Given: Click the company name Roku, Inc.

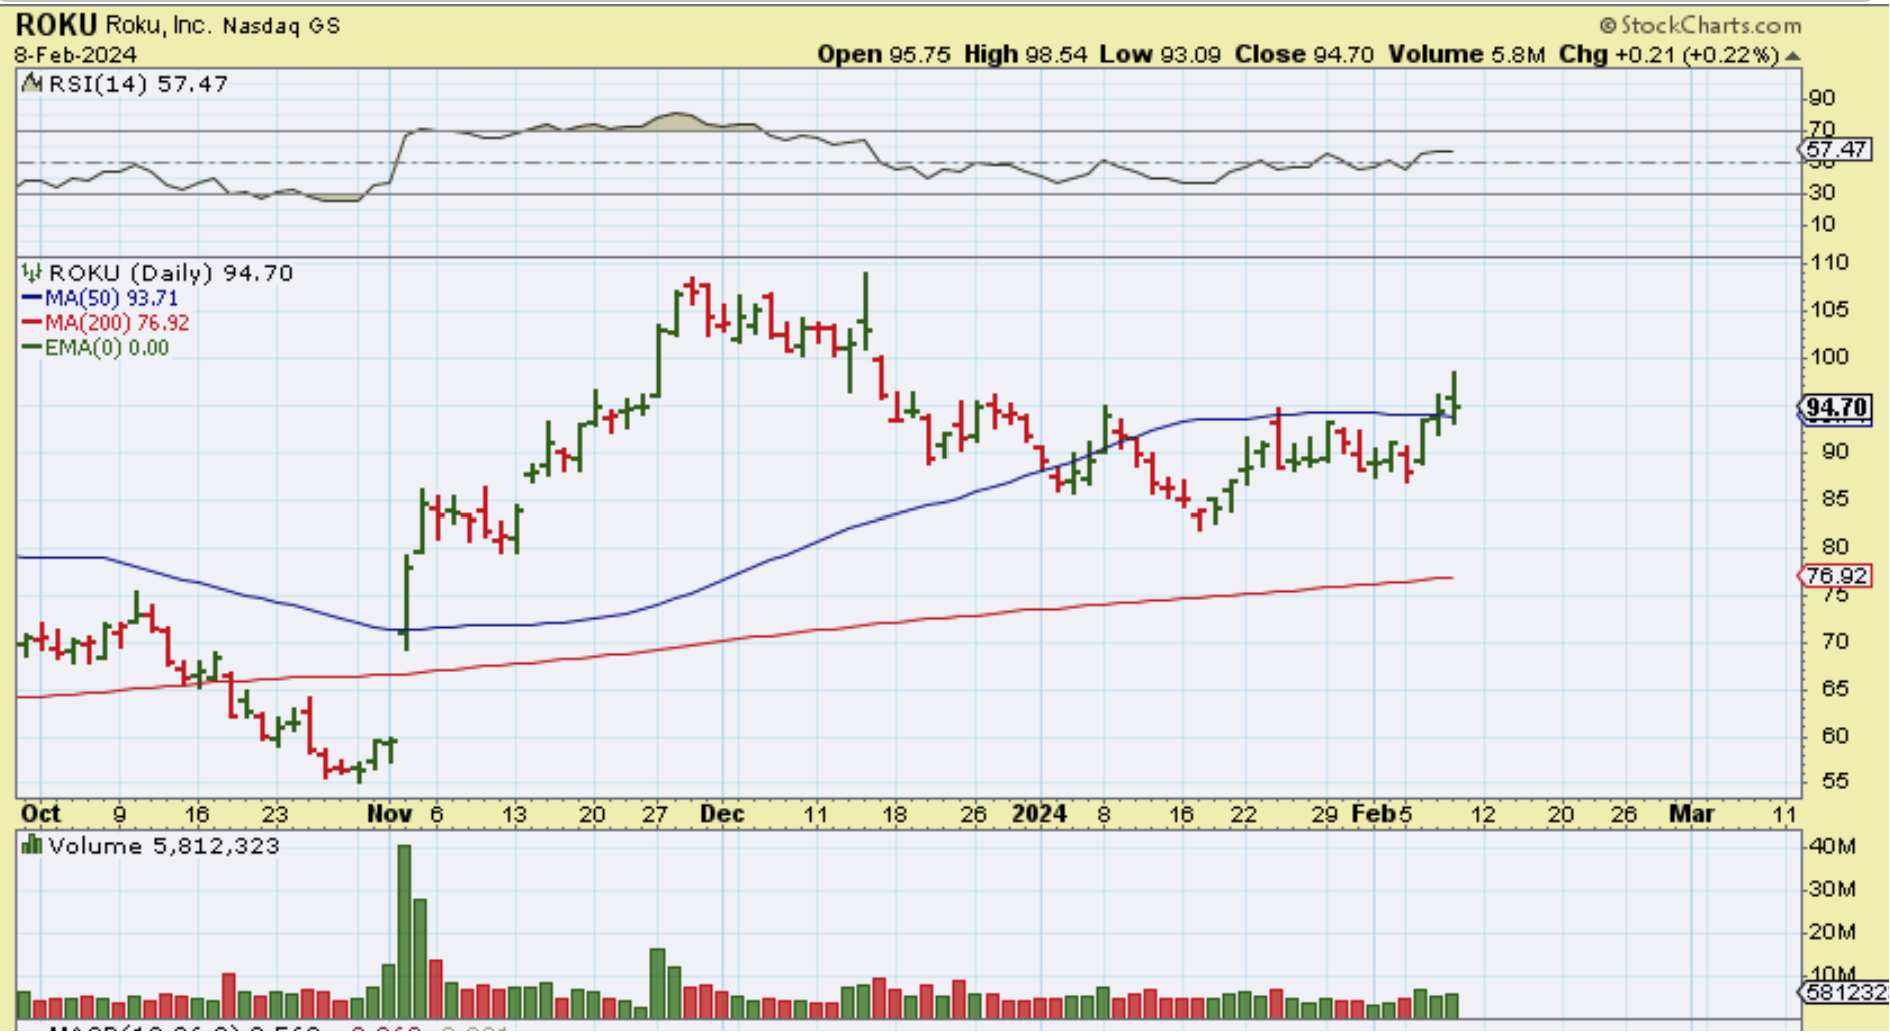Looking at the screenshot, I should click(158, 25).
